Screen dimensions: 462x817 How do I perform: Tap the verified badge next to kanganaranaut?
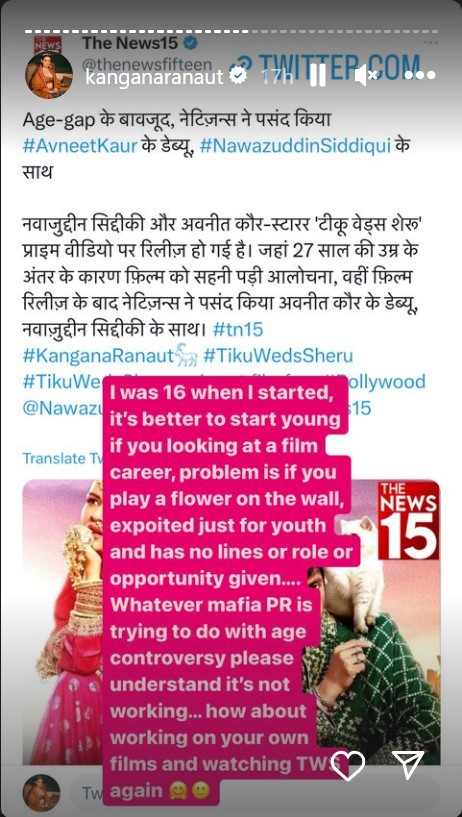pos(239,76)
